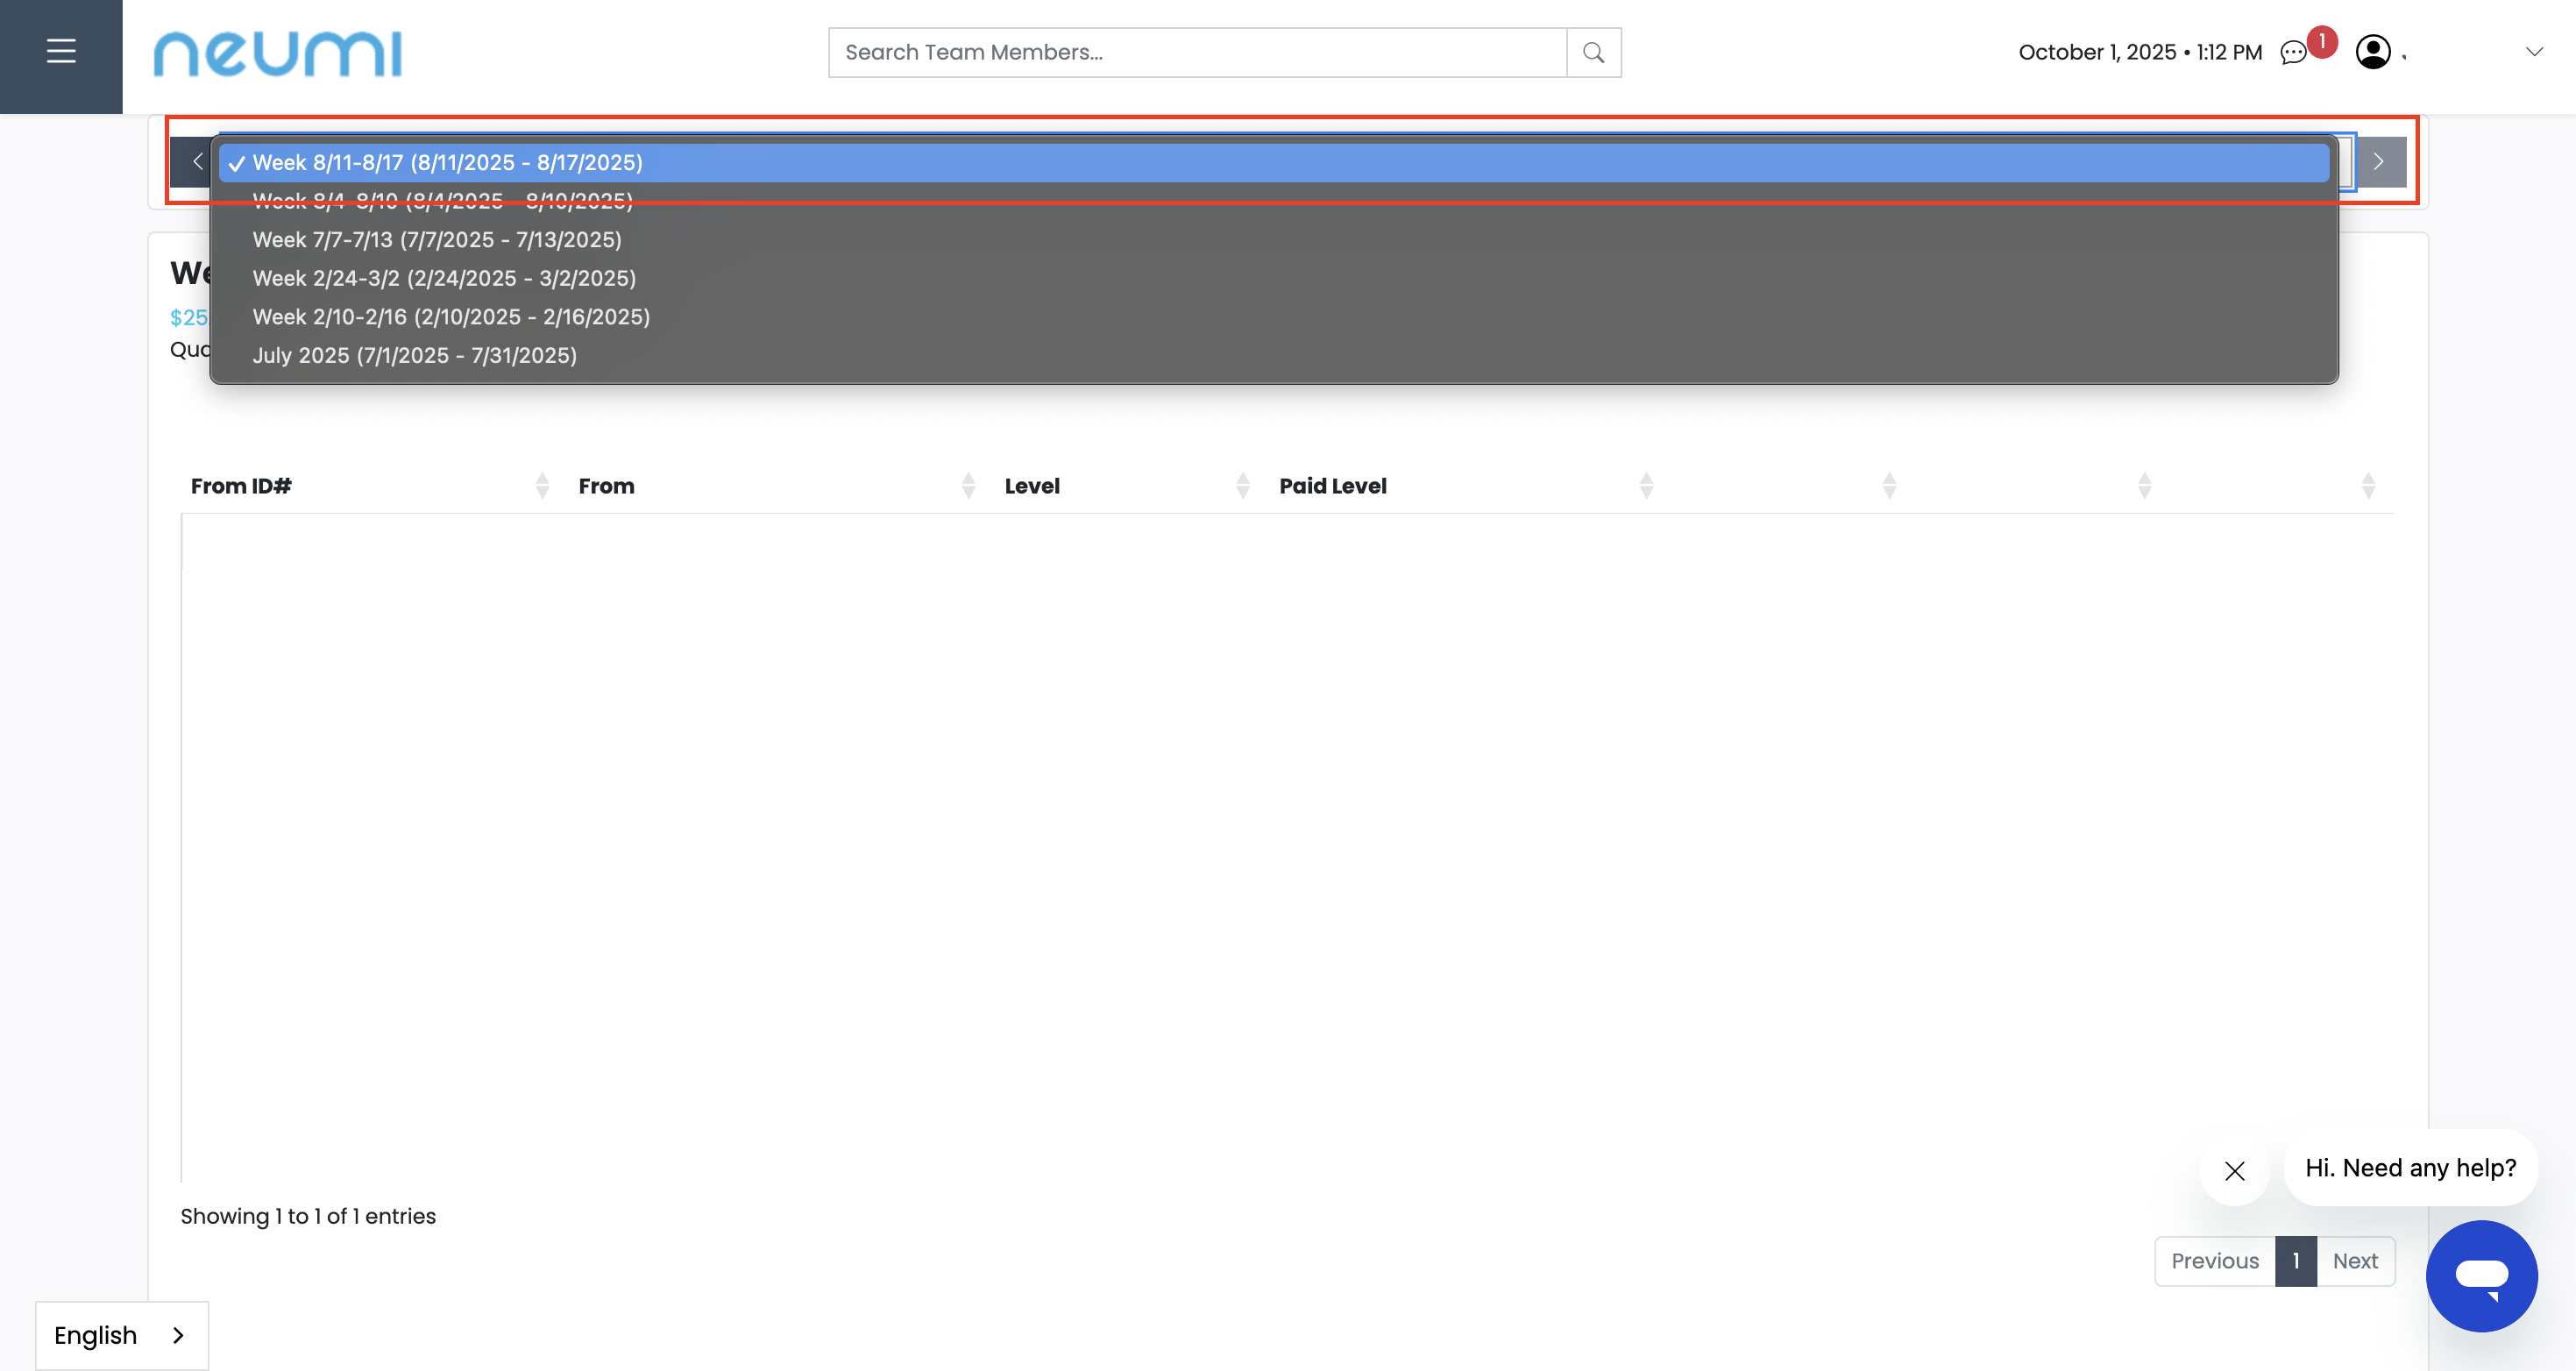
Task: Click the Next pagination button
Action: 2355,1261
